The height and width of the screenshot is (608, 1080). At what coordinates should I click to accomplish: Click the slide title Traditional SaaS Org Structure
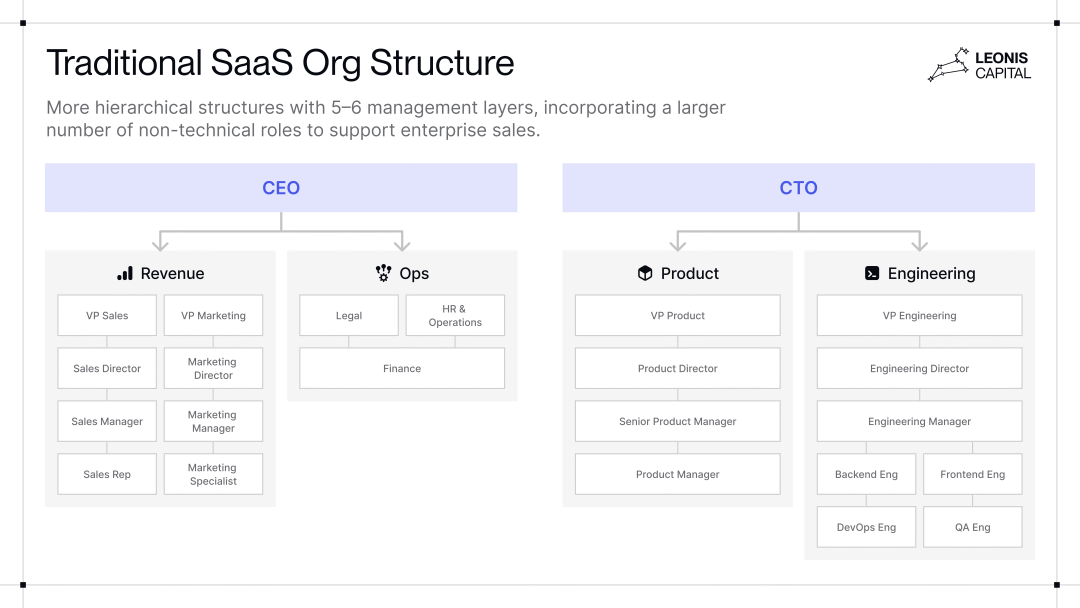(280, 63)
